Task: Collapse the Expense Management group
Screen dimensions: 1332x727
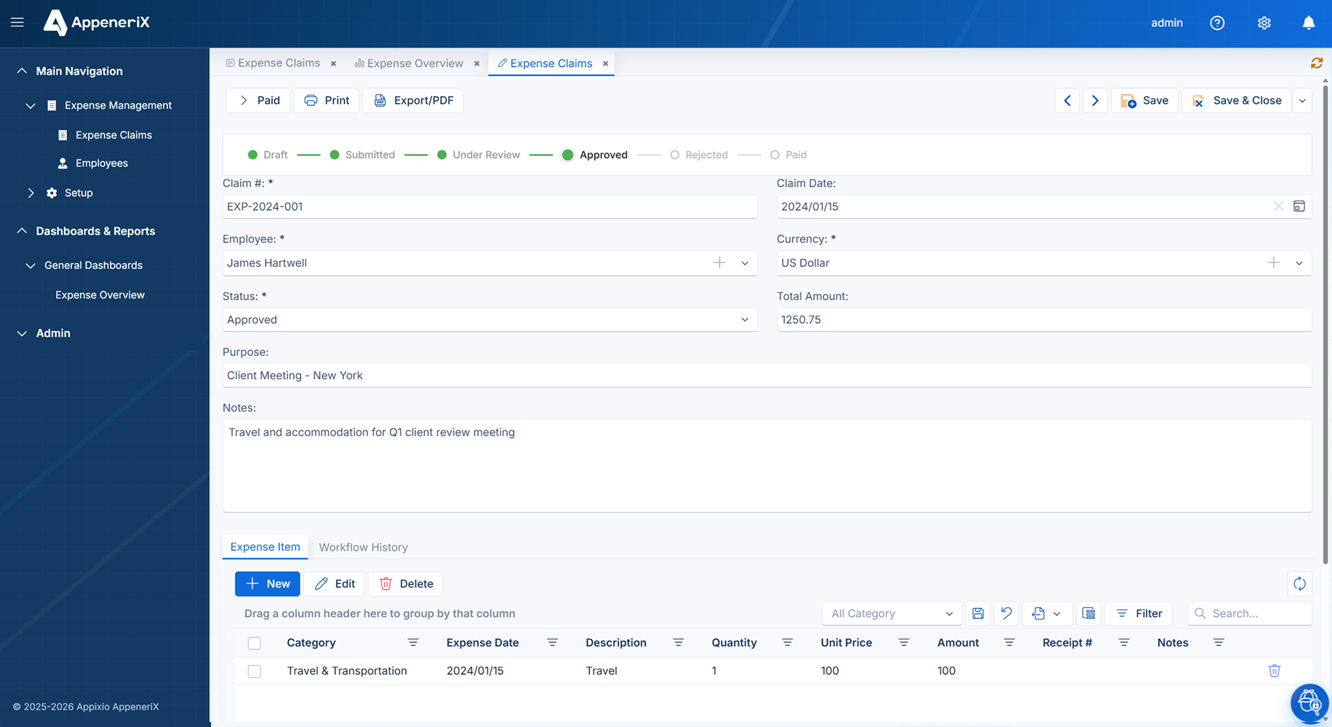Action: 30,105
